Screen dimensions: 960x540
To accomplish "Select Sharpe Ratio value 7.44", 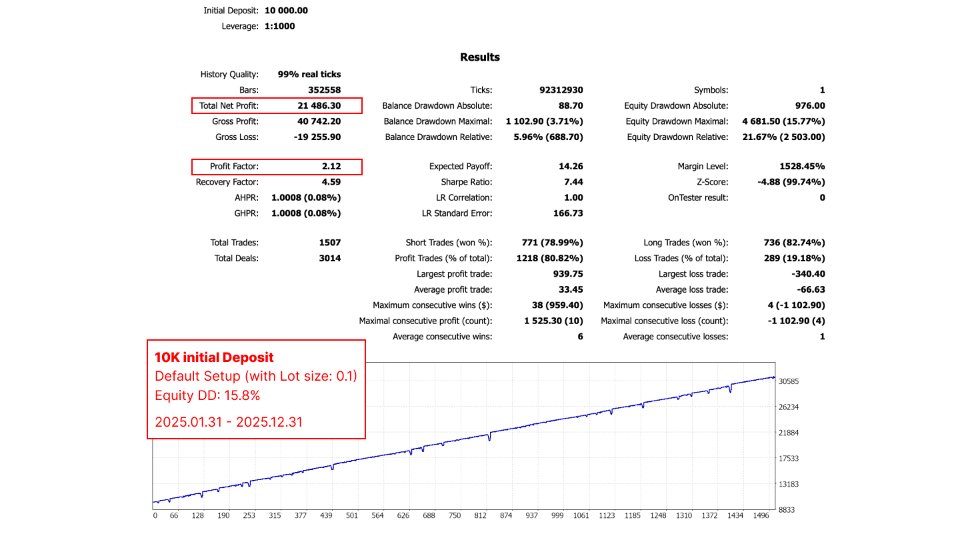I will pyautogui.click(x=574, y=182).
